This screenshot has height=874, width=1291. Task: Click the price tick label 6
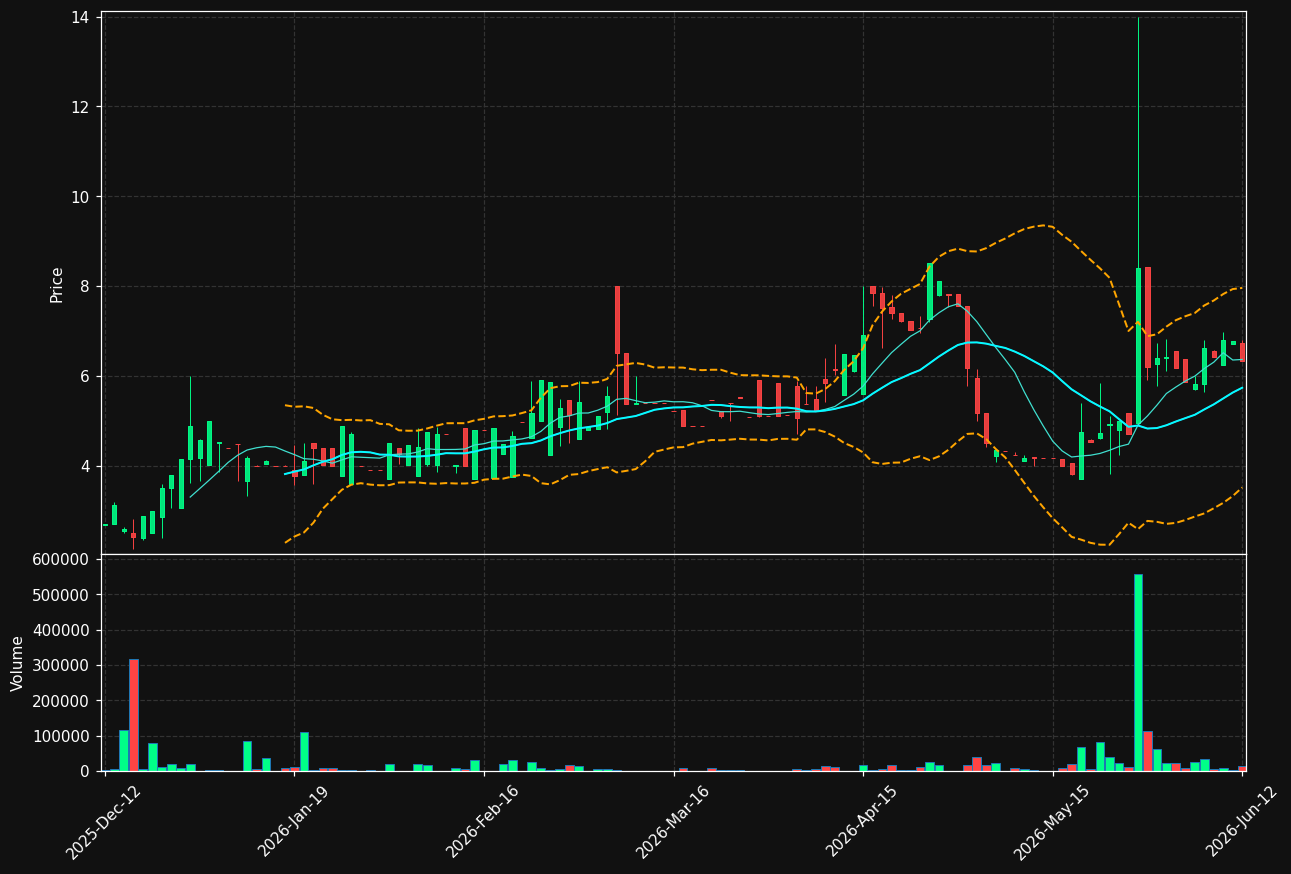click(85, 377)
